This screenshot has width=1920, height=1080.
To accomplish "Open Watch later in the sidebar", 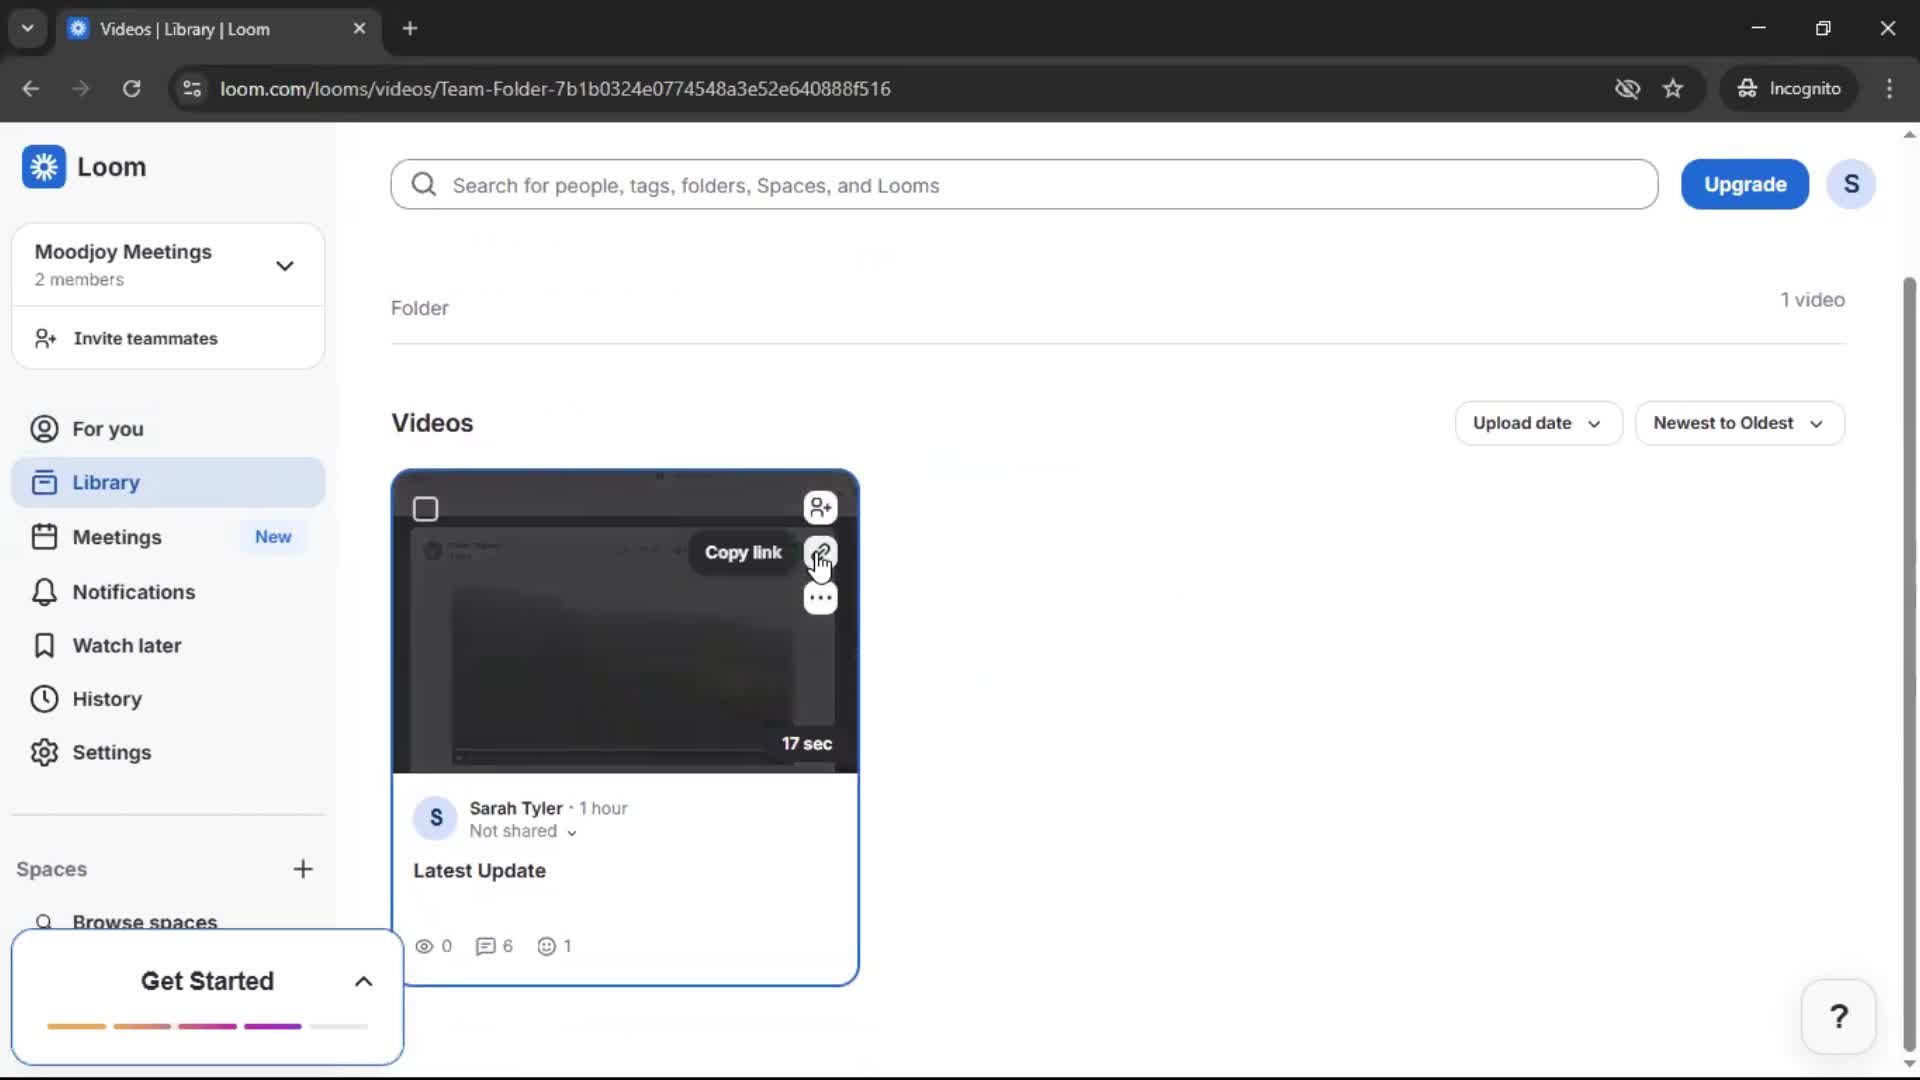I will tap(128, 645).
